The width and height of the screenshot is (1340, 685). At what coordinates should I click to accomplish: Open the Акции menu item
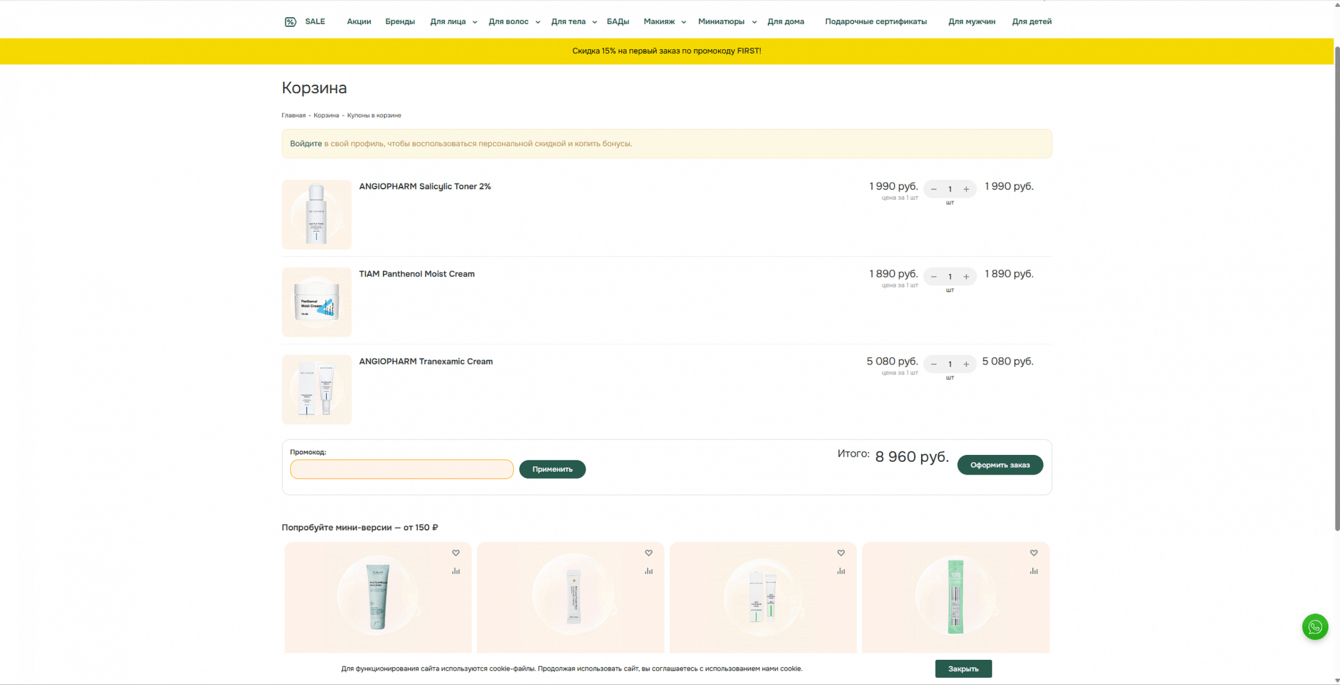pyautogui.click(x=359, y=21)
